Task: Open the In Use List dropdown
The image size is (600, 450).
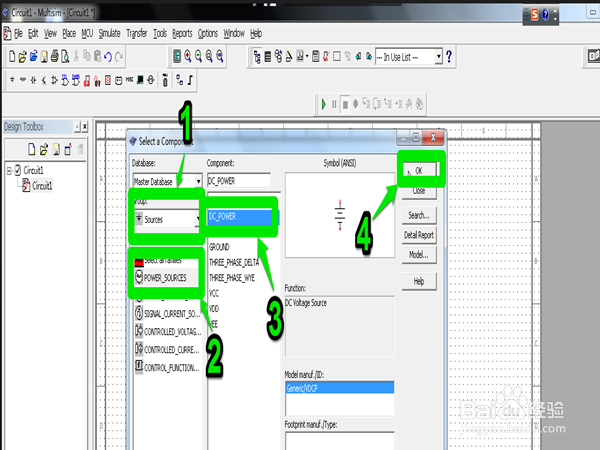Action: (439, 57)
